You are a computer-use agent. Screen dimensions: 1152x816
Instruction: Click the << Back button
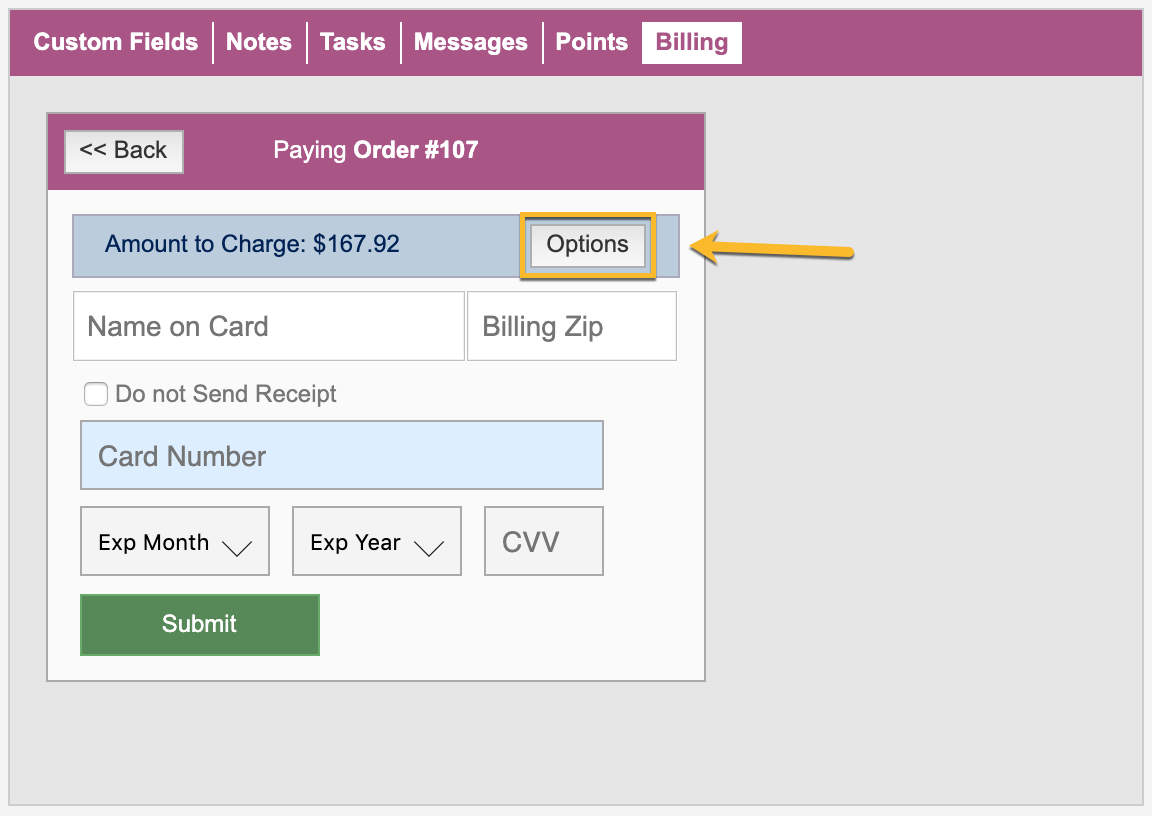click(123, 151)
